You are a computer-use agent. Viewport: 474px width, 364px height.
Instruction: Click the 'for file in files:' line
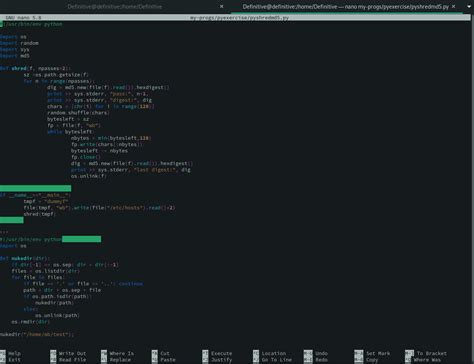38,277
